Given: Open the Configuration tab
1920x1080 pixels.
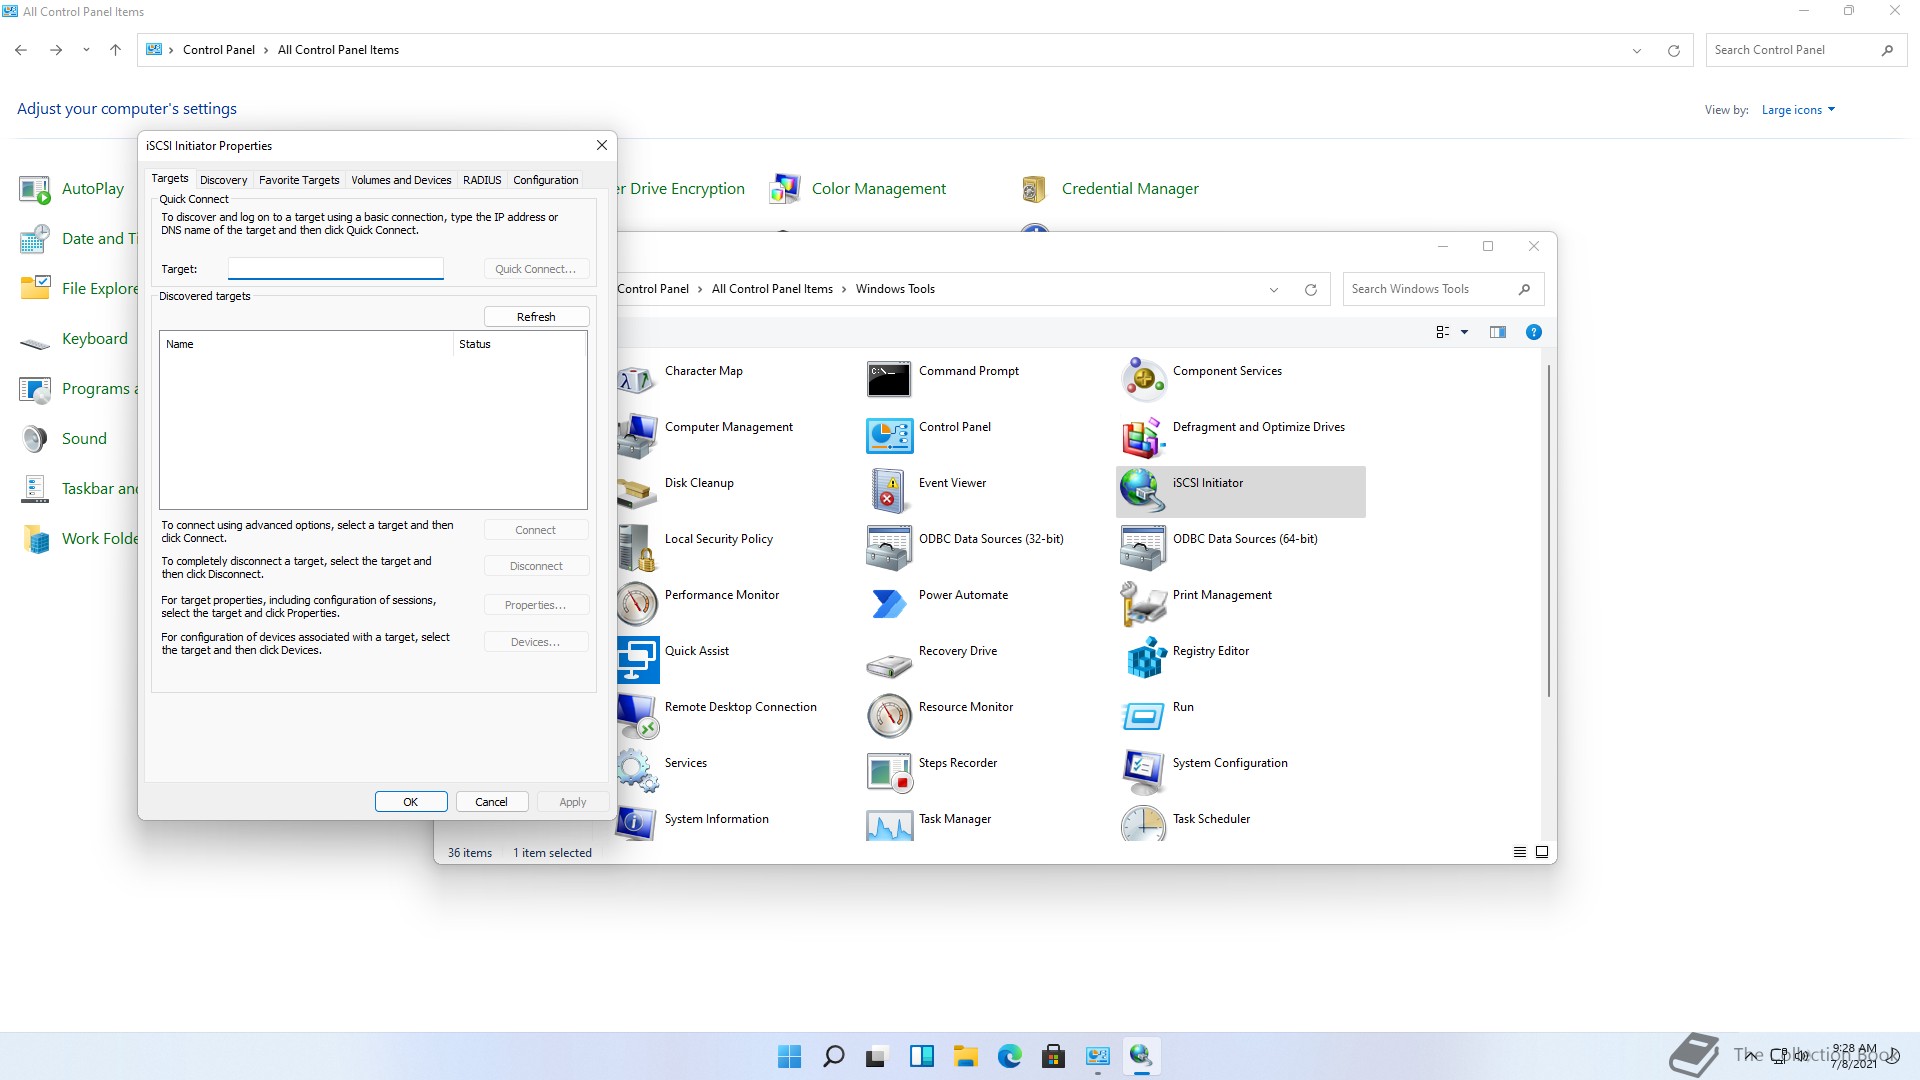Looking at the screenshot, I should [x=545, y=180].
